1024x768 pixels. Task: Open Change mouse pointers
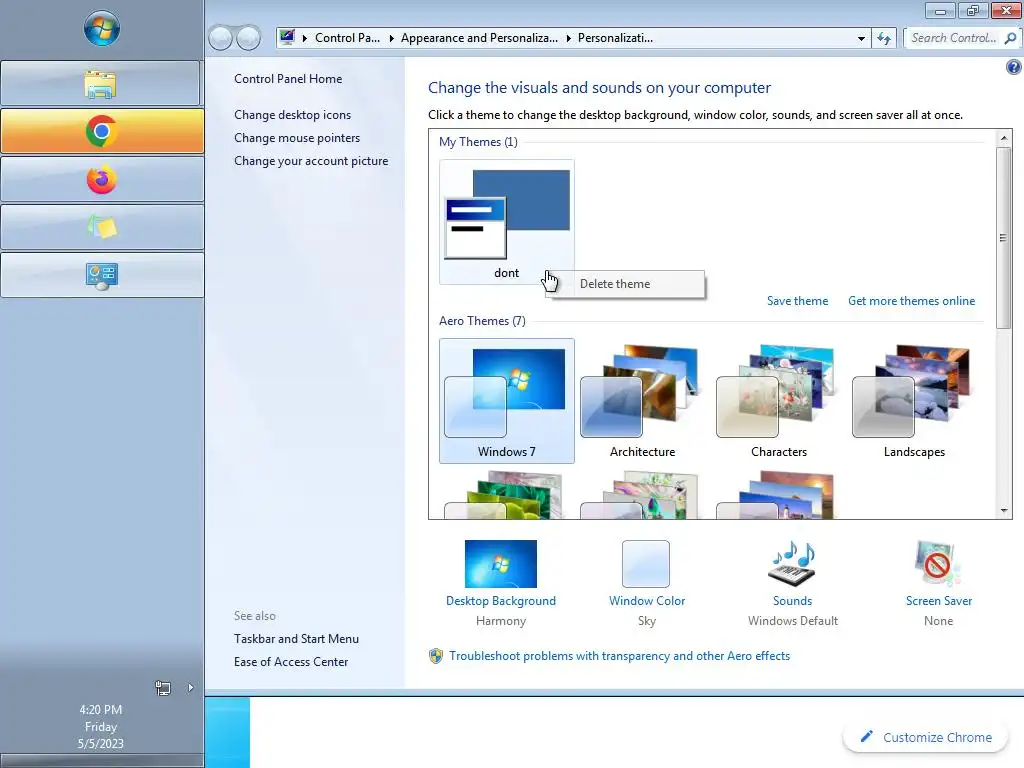tap(297, 138)
